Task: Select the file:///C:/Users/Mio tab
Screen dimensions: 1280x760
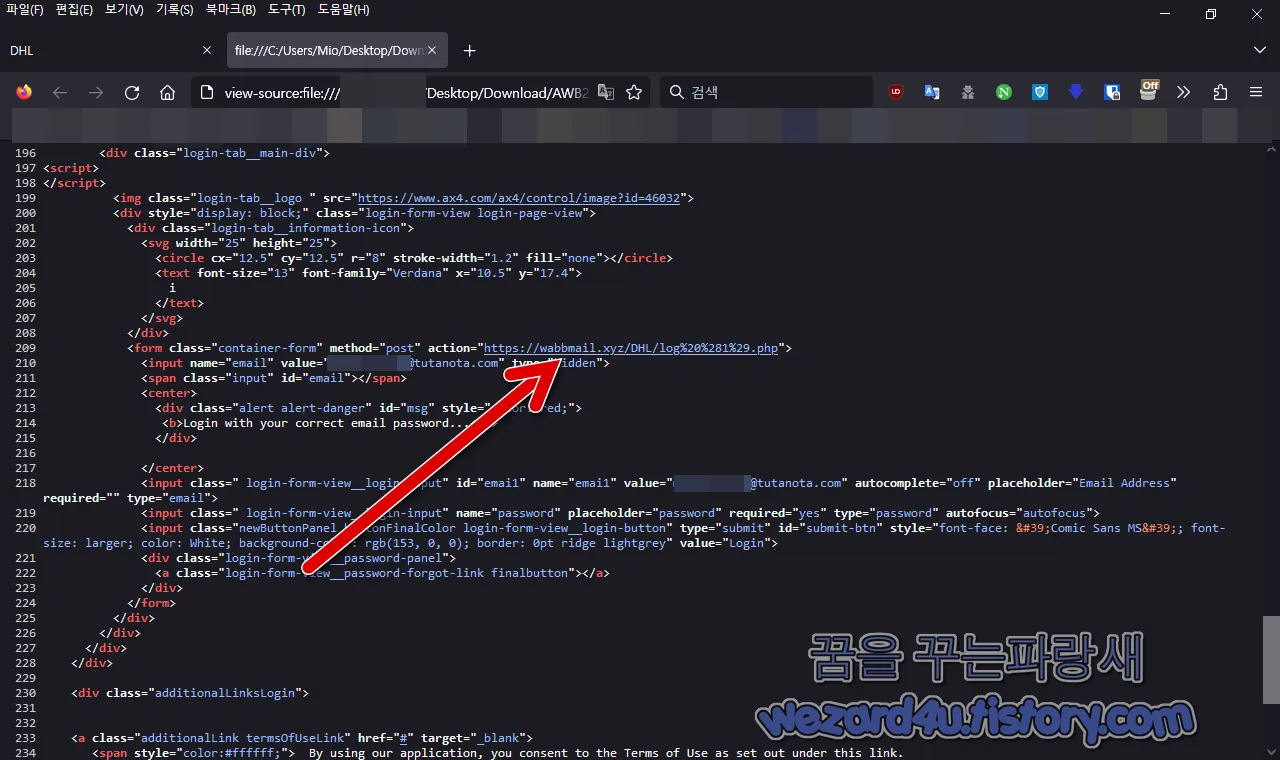Action: pyautogui.click(x=337, y=50)
